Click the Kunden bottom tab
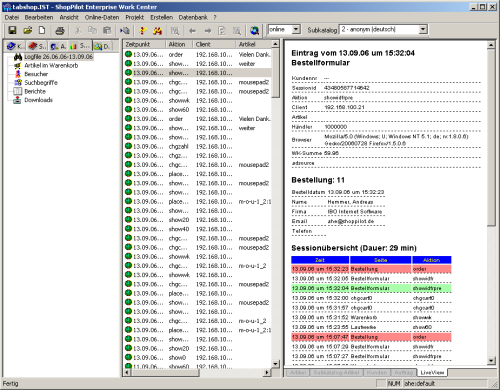The image size is (500, 390). 377,372
